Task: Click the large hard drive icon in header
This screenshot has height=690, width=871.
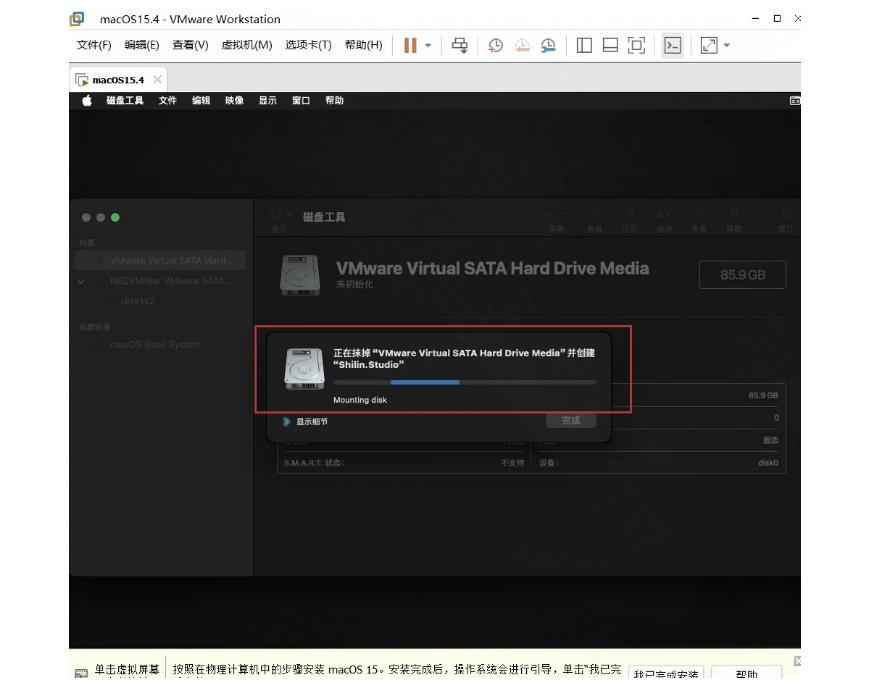Action: point(300,275)
